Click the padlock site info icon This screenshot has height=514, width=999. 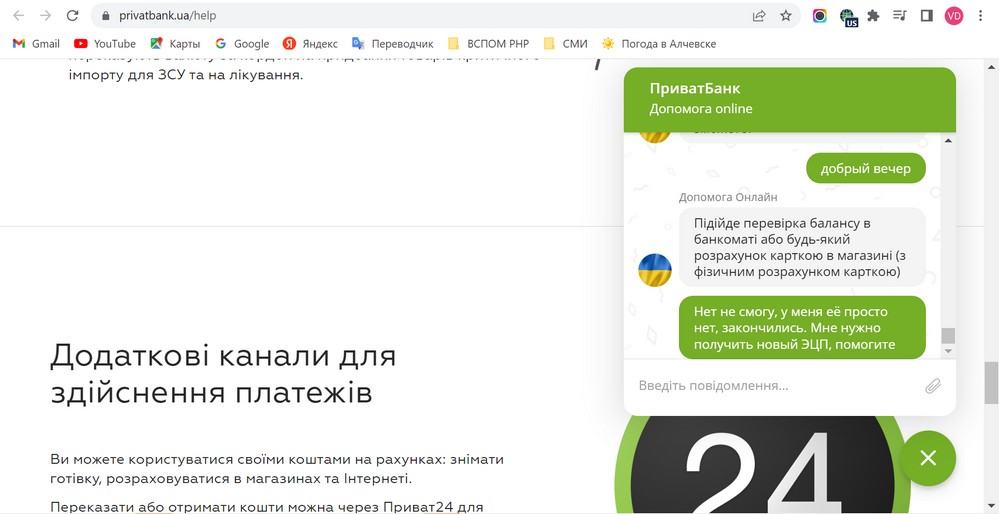pos(106,16)
